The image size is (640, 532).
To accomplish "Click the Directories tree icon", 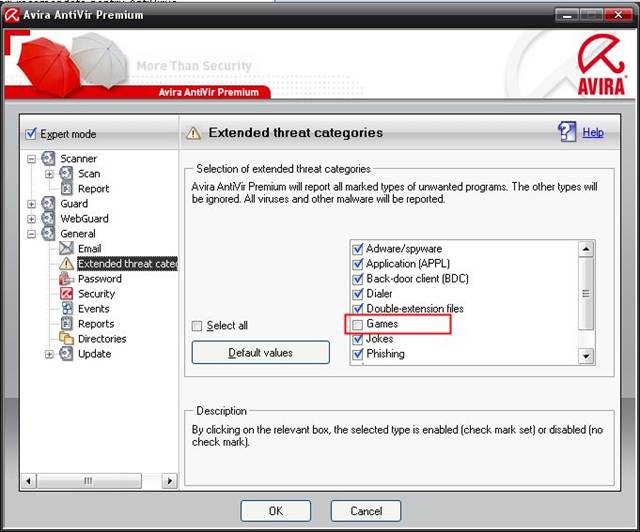I will click(x=67, y=339).
